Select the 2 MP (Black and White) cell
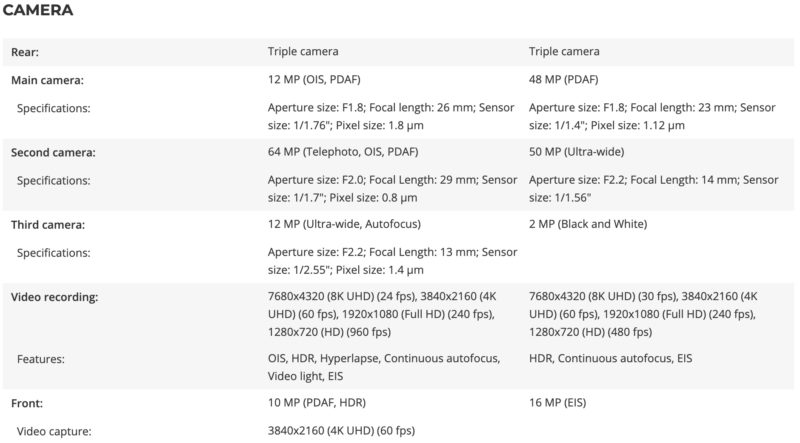 tap(587, 225)
